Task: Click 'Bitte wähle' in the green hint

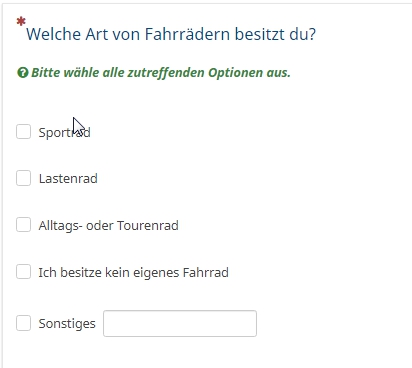Action: click(x=65, y=72)
